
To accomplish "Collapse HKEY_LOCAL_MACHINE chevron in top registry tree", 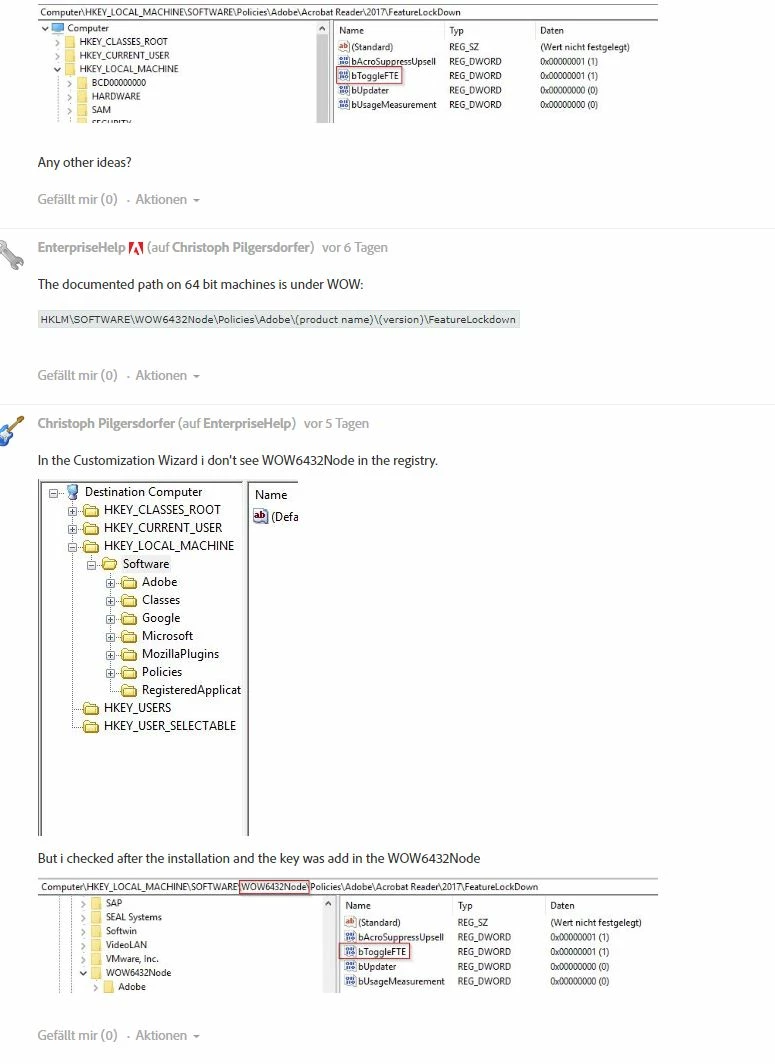I will coord(57,69).
